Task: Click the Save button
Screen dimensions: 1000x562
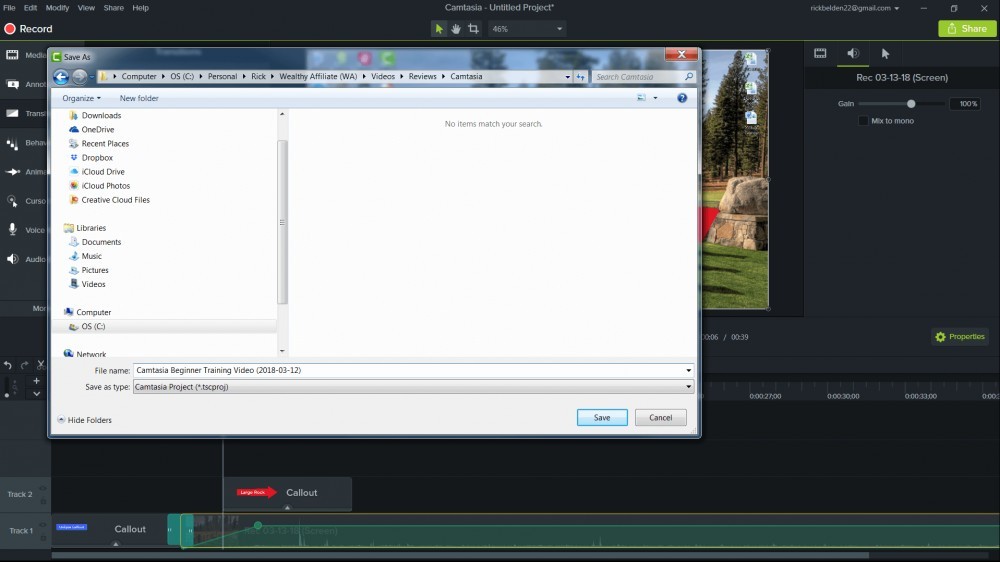Action: coord(602,417)
